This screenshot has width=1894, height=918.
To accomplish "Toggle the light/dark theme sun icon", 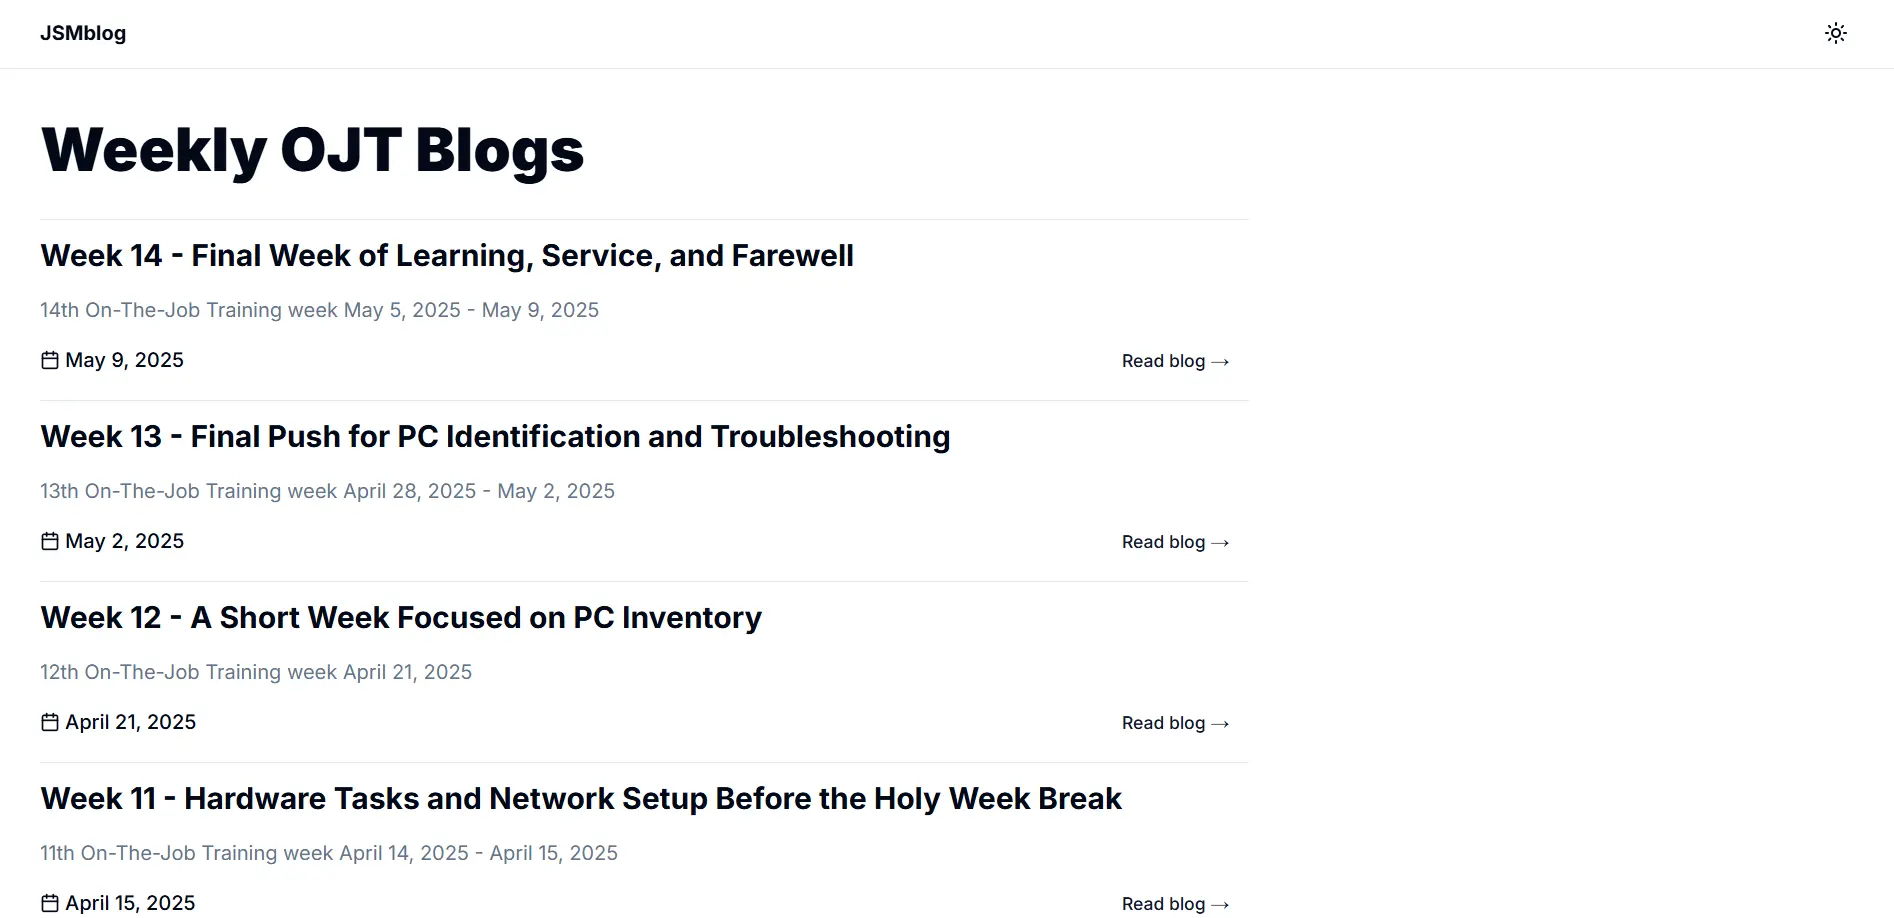I will click(1836, 33).
